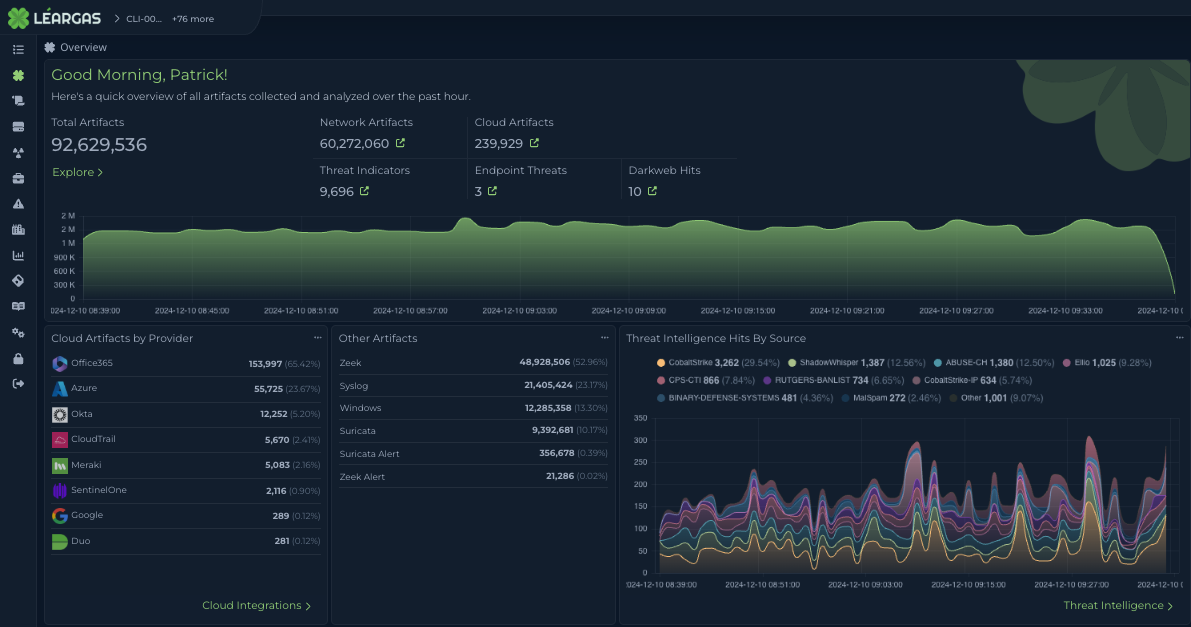
Task: Click the SentinelOne provider icon
Action: 59,490
